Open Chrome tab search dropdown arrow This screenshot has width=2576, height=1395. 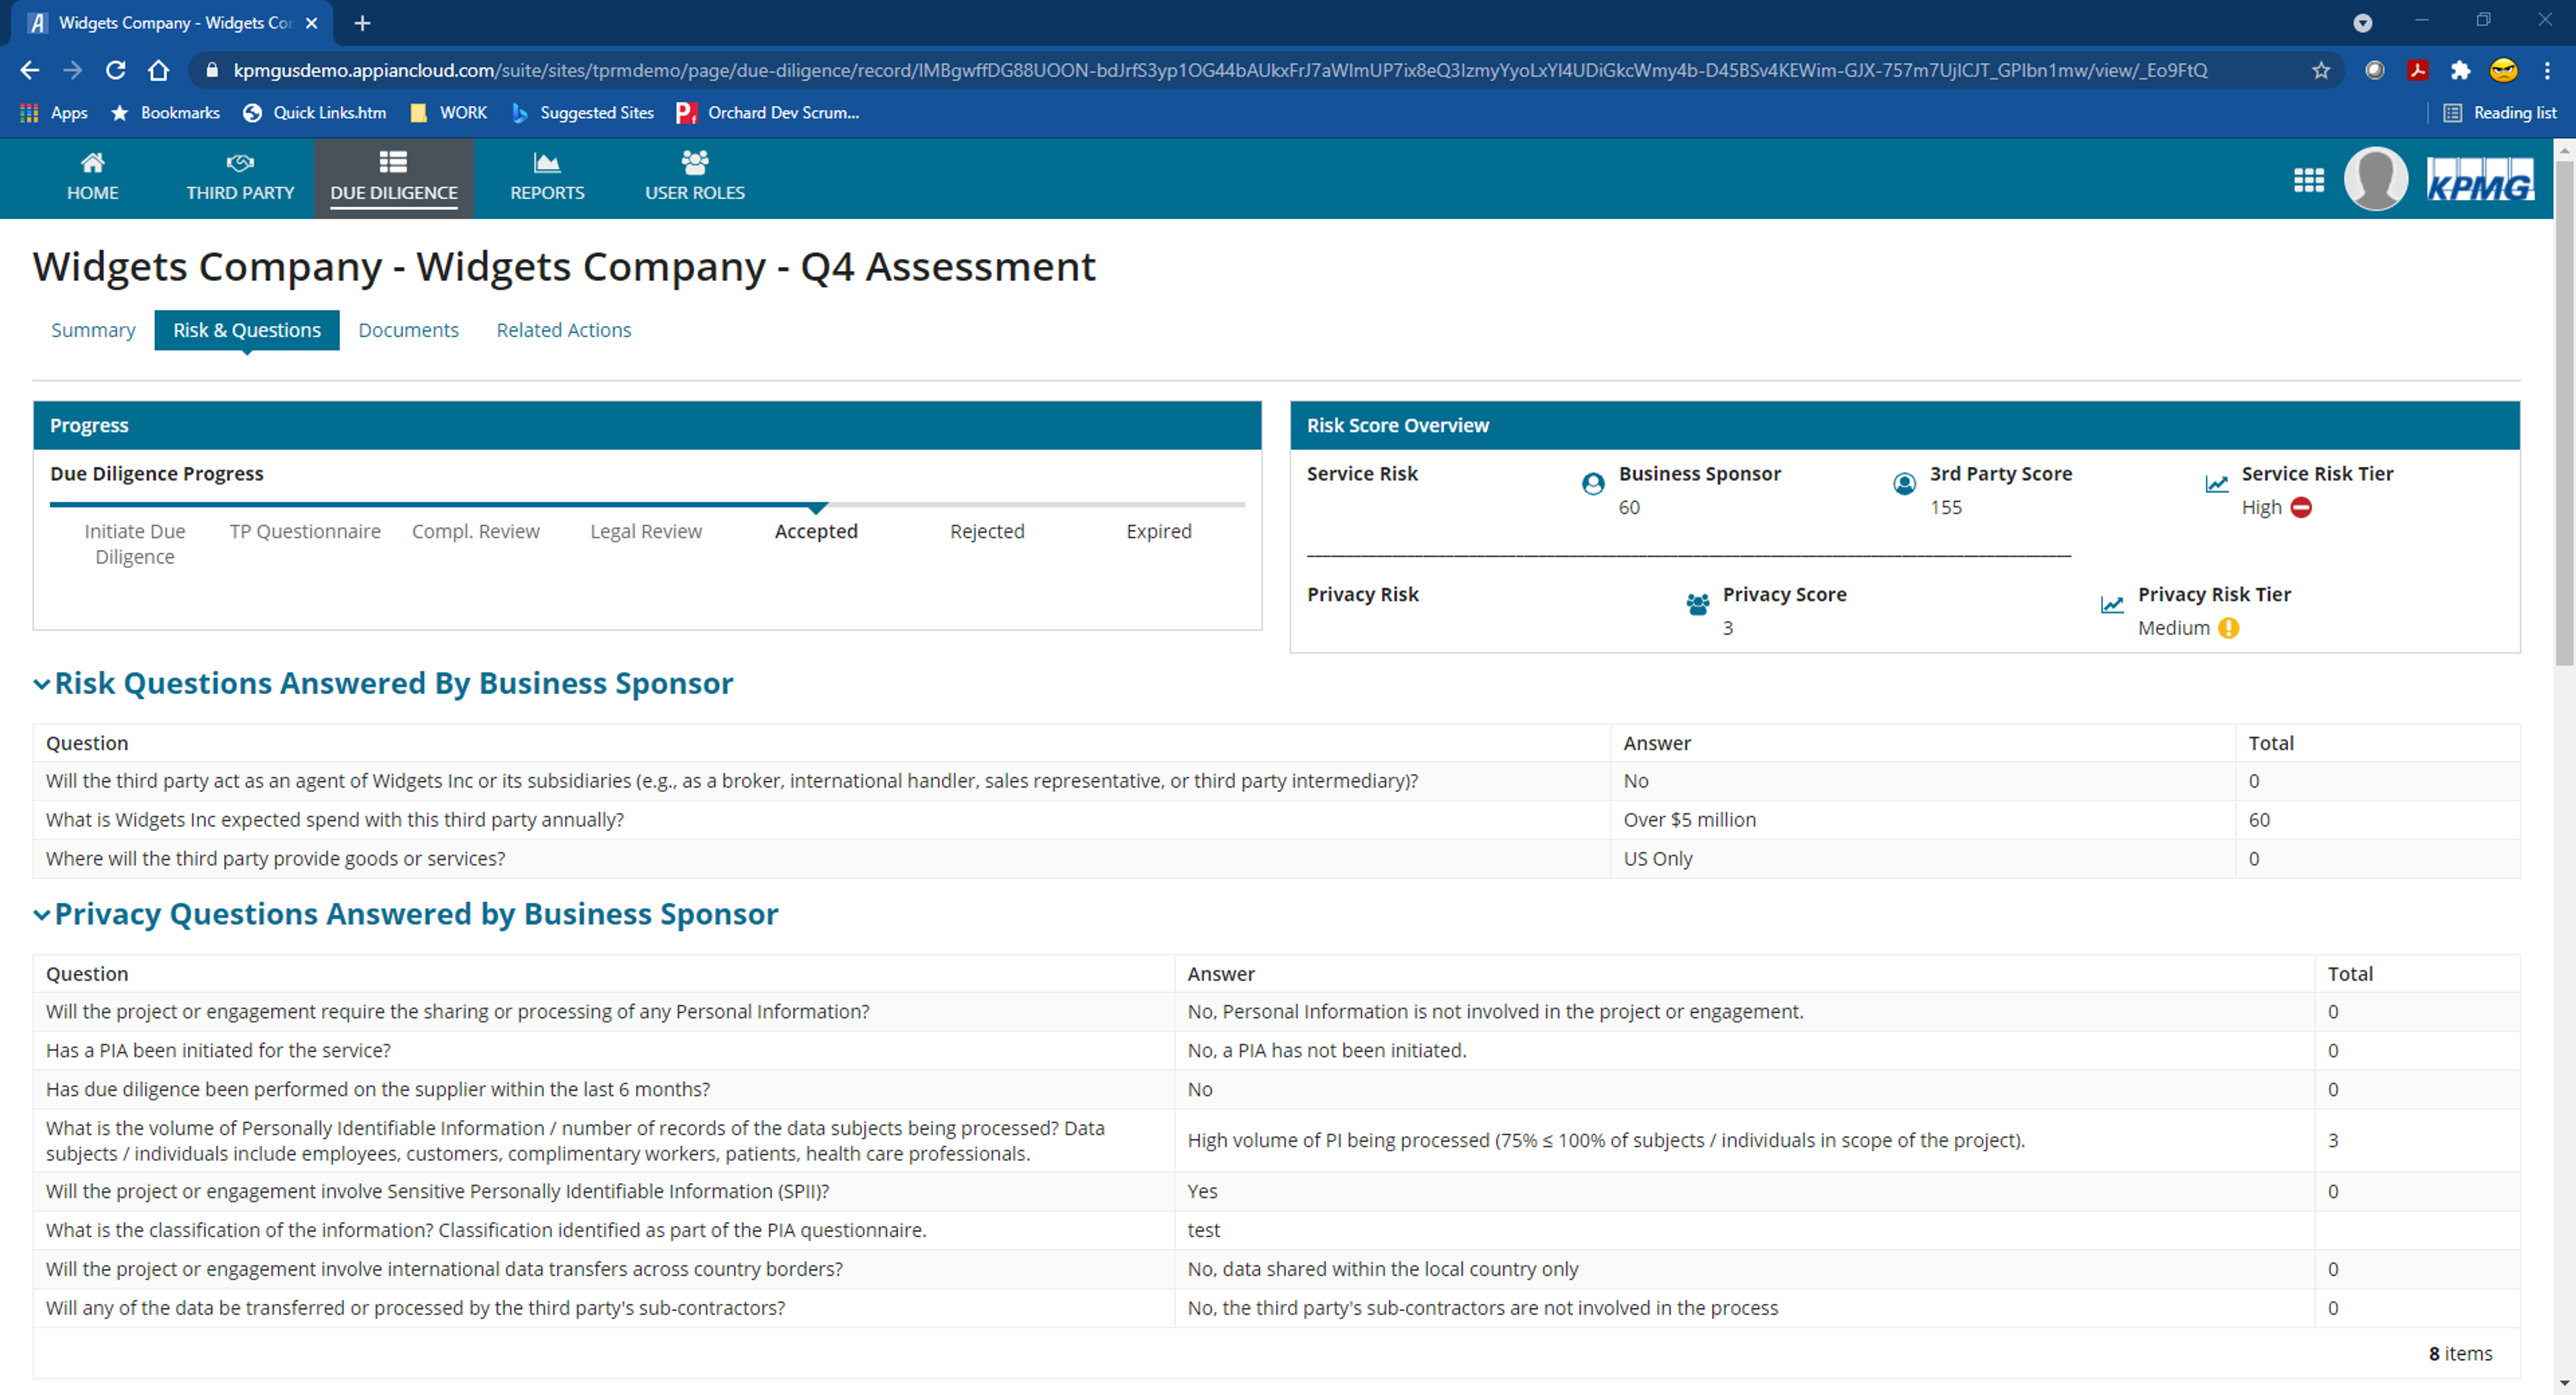tap(2362, 23)
